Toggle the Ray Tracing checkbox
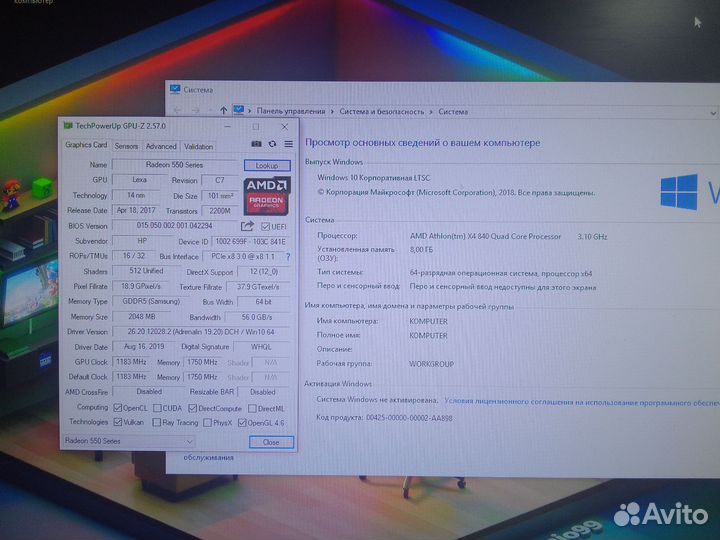 tap(157, 422)
